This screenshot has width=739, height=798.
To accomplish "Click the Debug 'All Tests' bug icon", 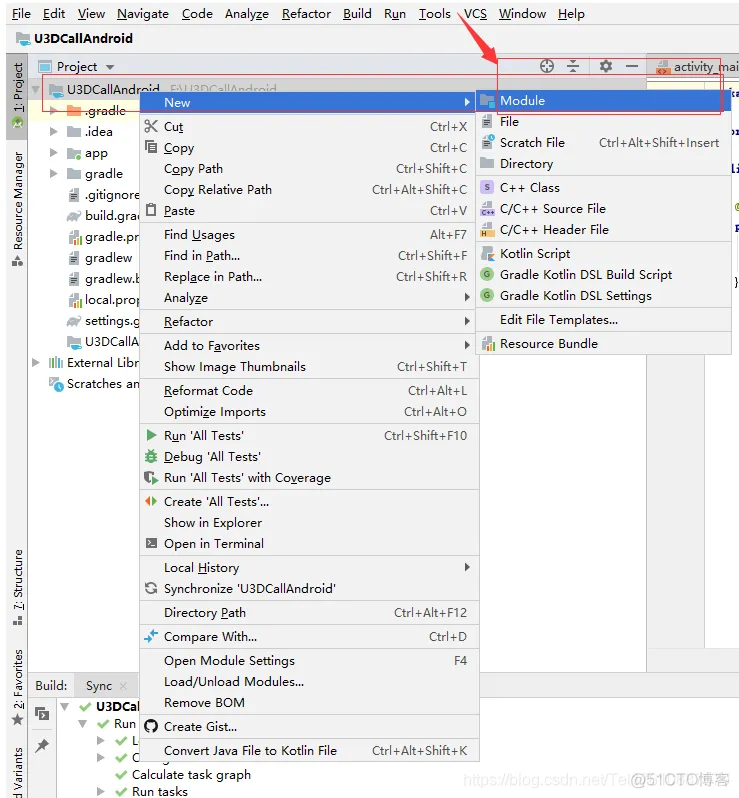I will tap(151, 457).
